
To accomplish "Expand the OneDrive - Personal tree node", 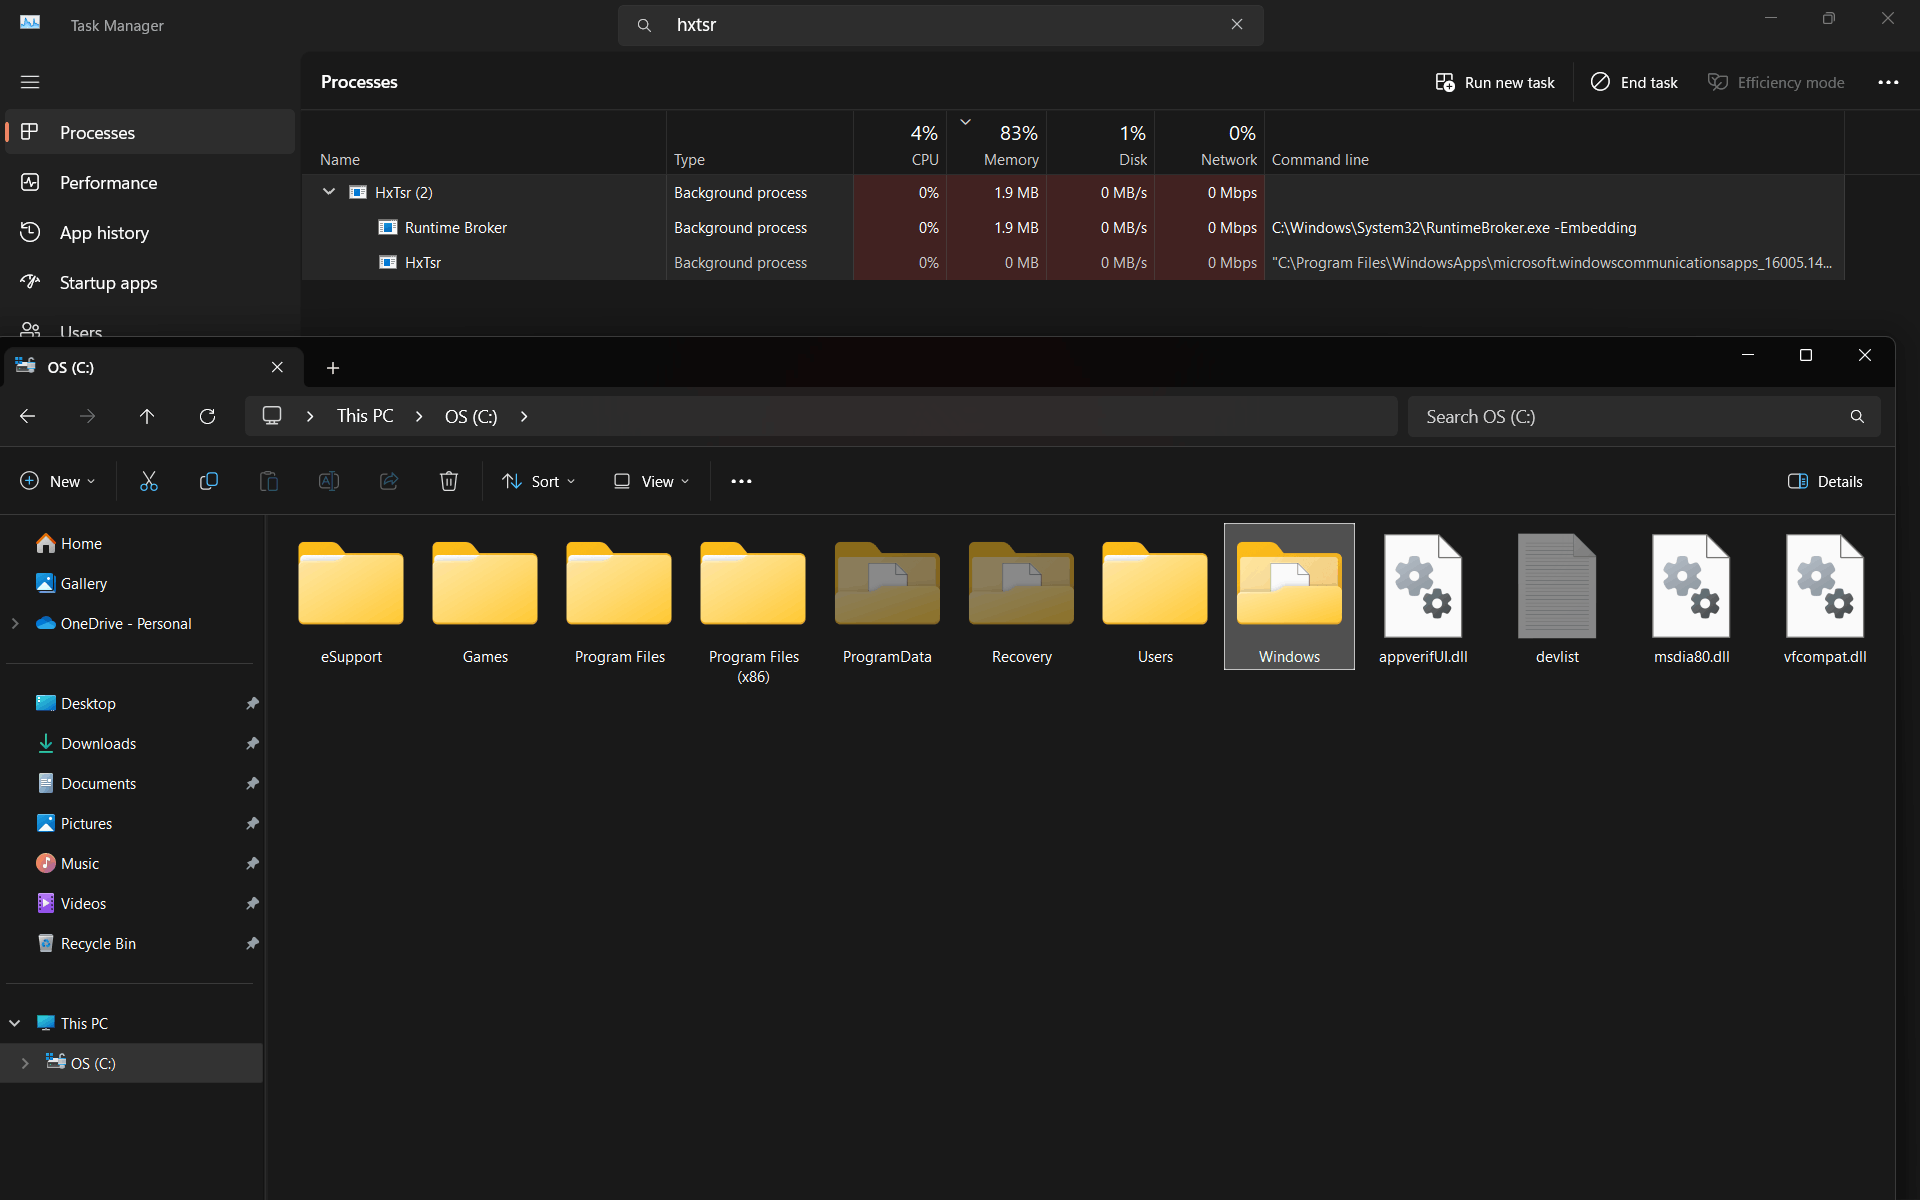I will point(15,623).
